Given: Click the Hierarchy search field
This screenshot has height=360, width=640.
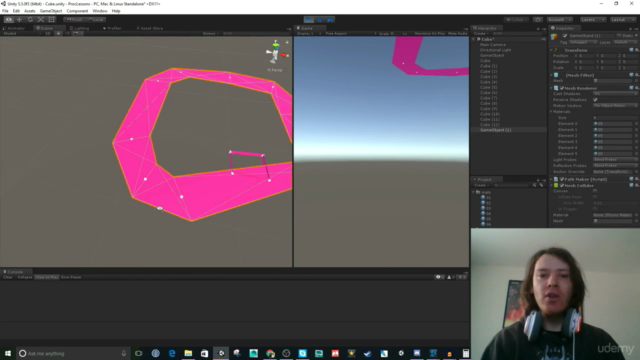Looking at the screenshot, I should tap(516, 33).
